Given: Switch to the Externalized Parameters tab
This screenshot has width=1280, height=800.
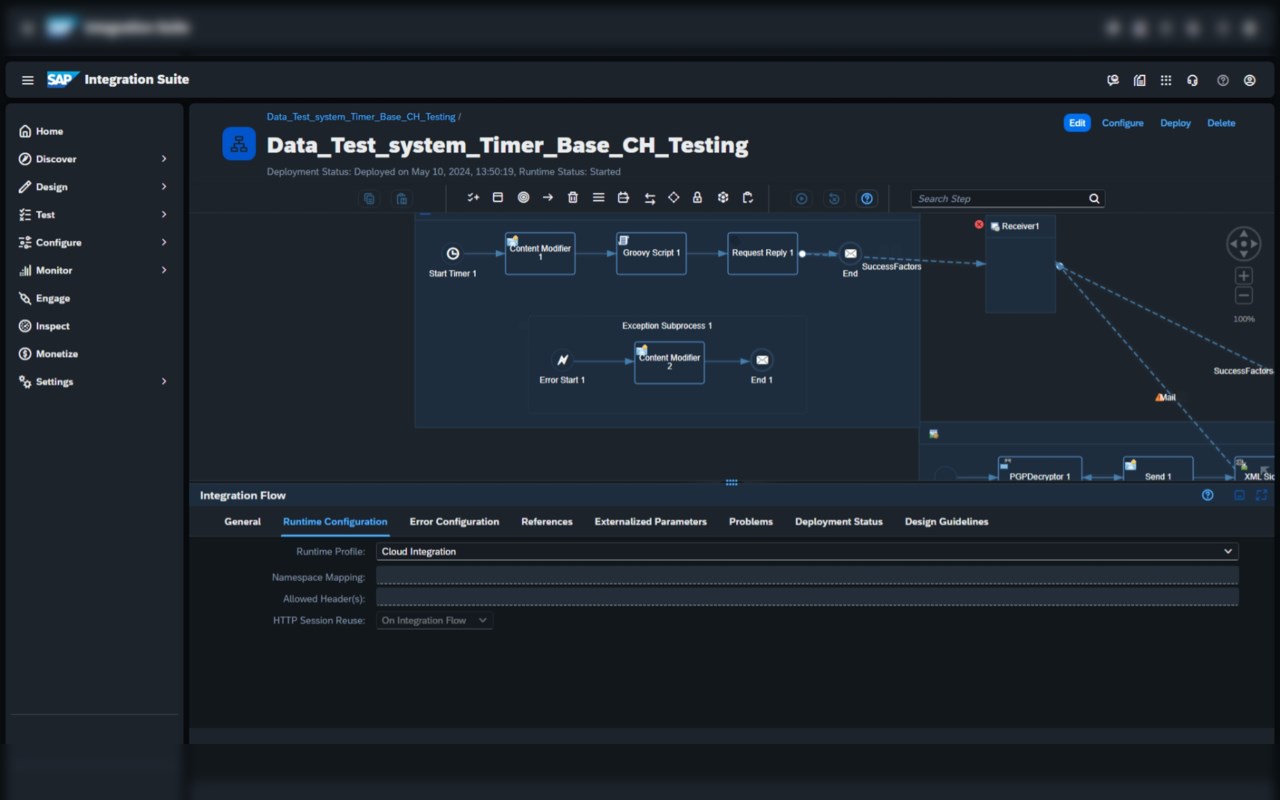Looking at the screenshot, I should 650,522.
